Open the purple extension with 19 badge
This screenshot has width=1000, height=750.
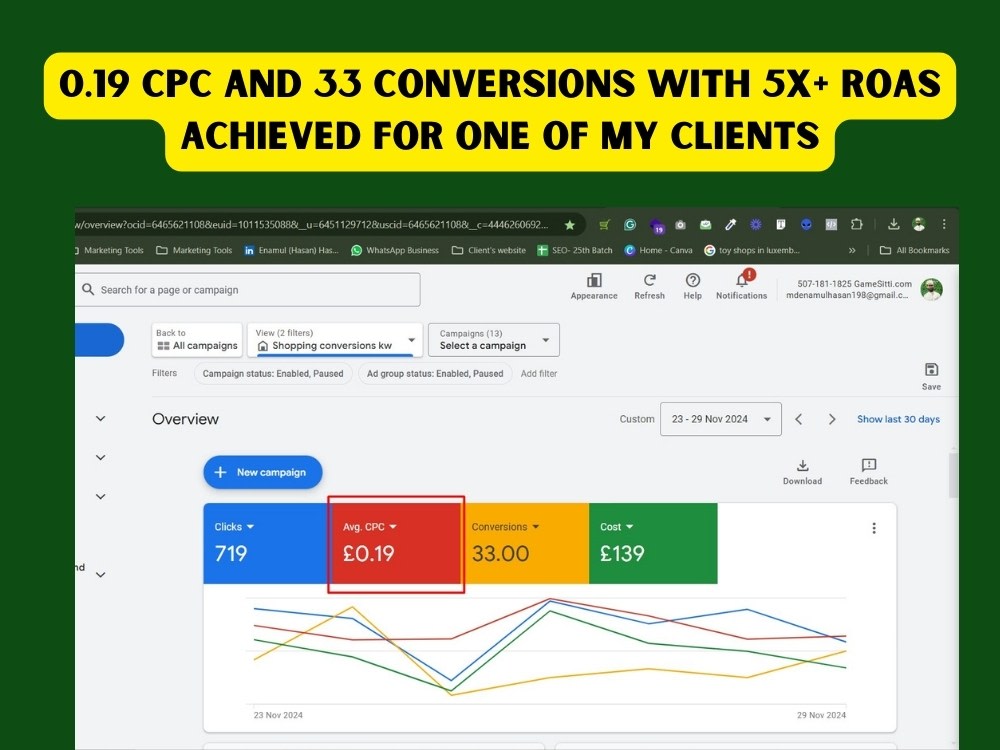[x=656, y=226]
